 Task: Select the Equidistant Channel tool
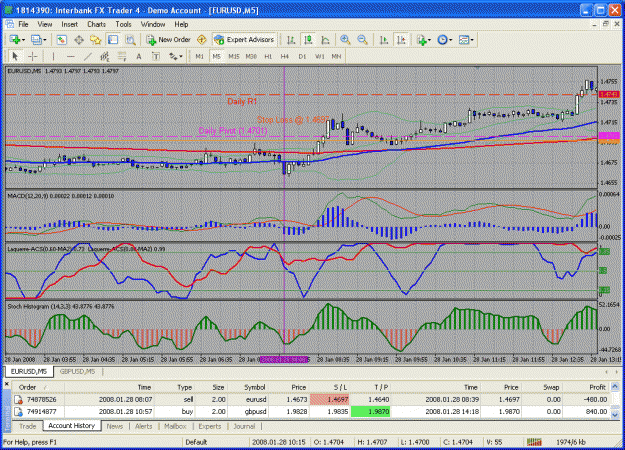pos(104,57)
